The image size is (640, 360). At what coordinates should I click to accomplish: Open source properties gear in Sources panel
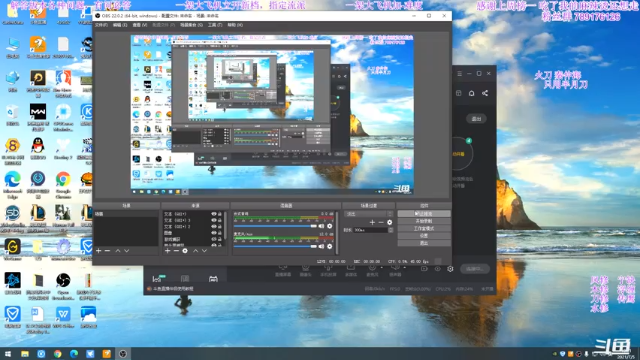pos(185,251)
